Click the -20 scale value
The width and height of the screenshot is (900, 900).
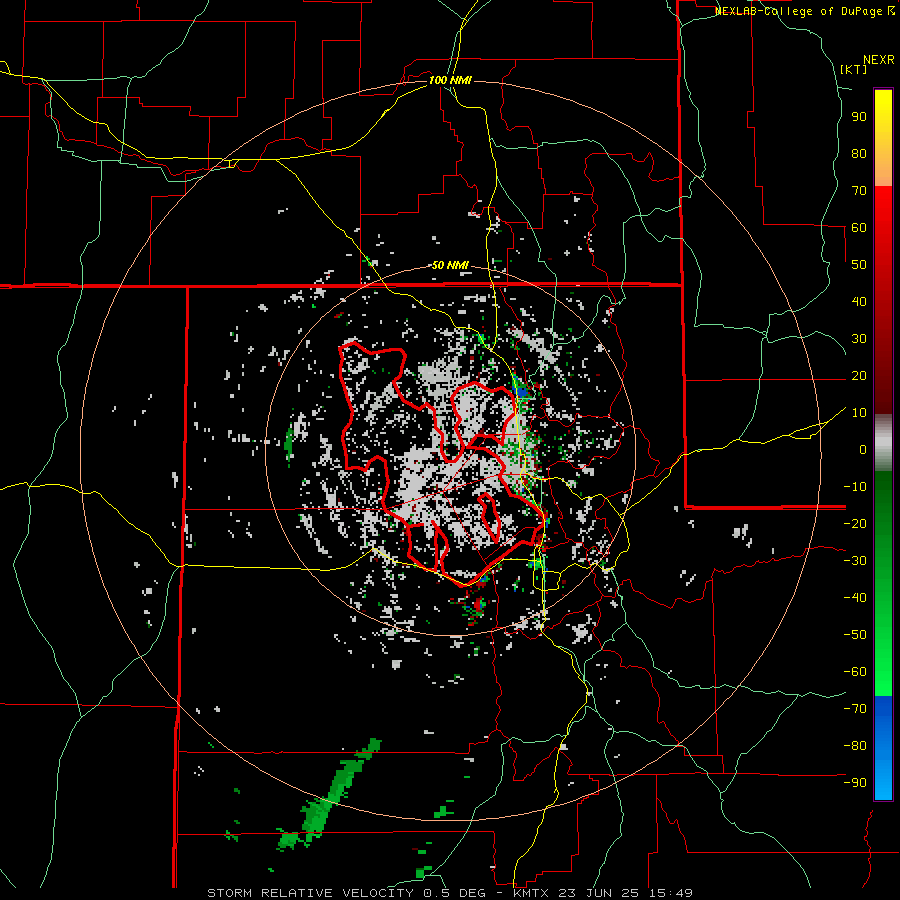855,523
